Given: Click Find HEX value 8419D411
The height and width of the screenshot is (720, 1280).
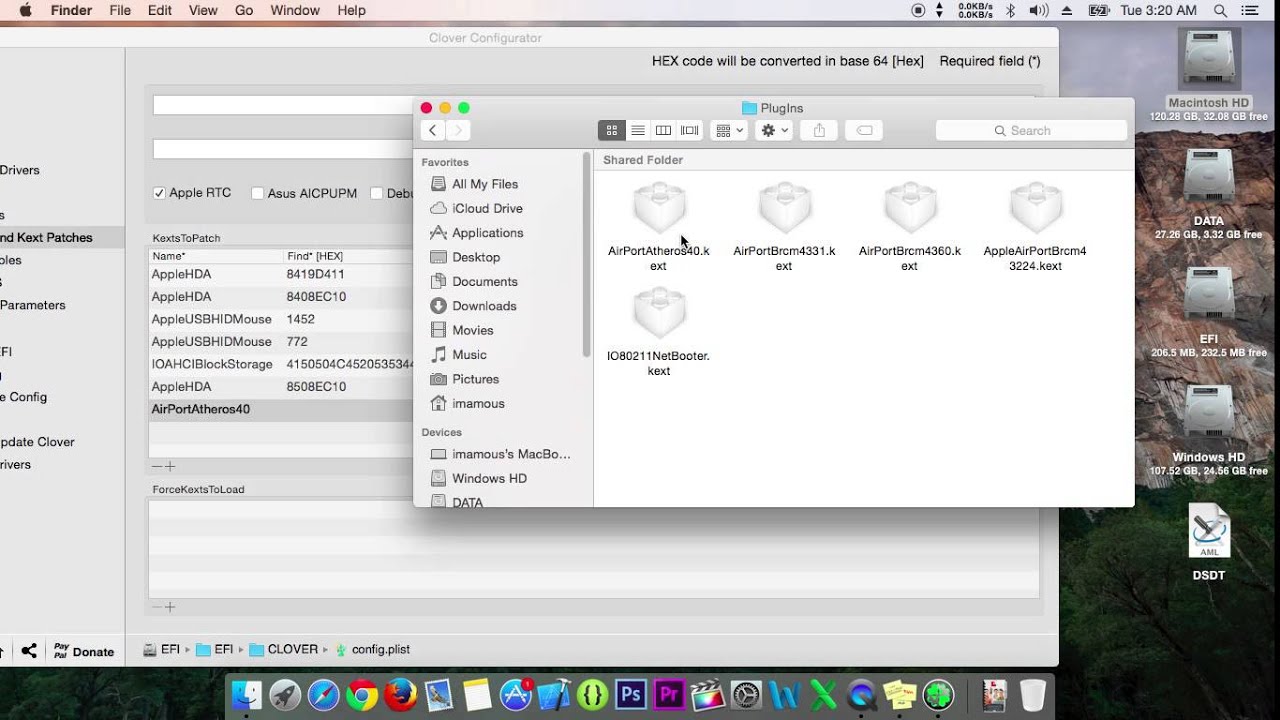Looking at the screenshot, I should [x=315, y=274].
